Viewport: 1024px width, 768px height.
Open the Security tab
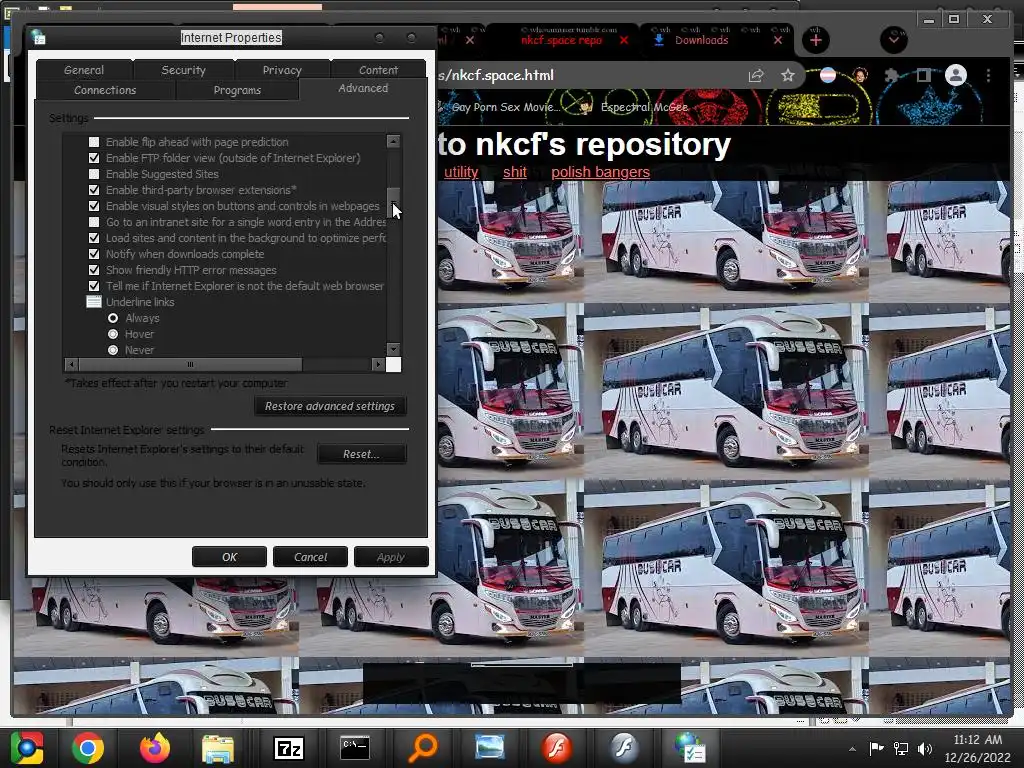point(184,70)
